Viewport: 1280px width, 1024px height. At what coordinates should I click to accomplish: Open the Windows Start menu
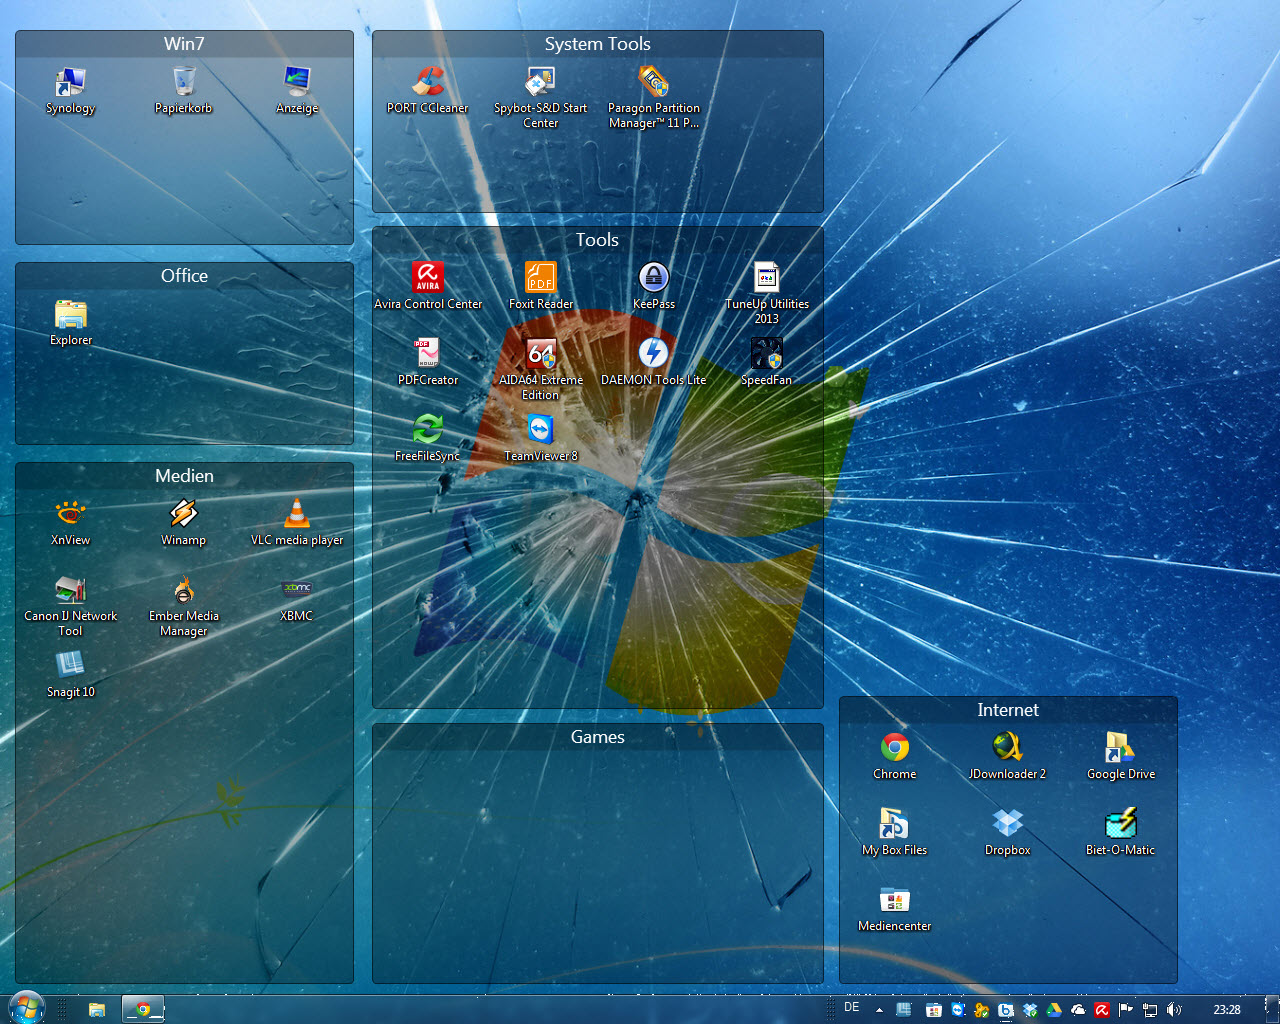pos(26,1009)
